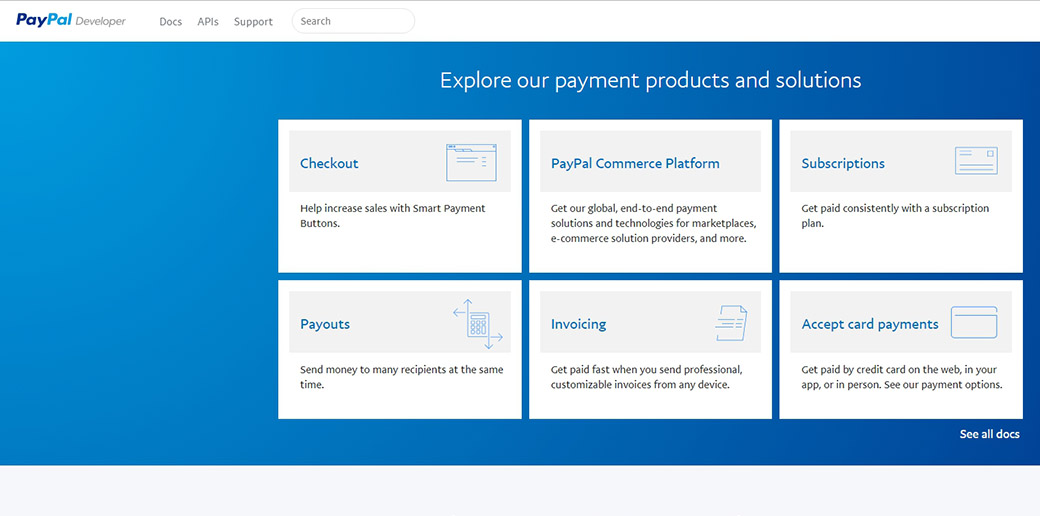1040x516 pixels.
Task: Select the Subscriptions card title
Action: coord(843,163)
